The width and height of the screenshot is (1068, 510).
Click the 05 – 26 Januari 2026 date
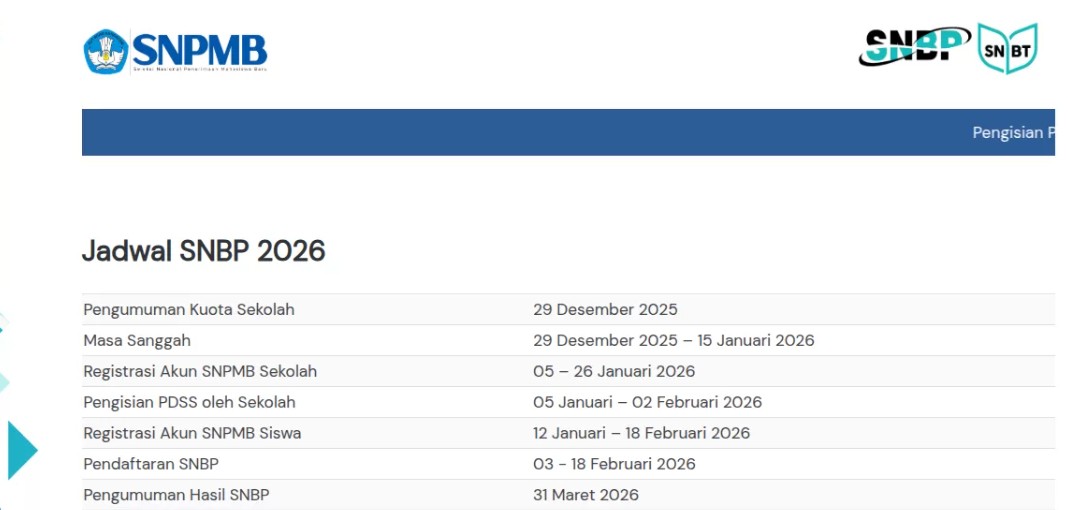pos(614,371)
